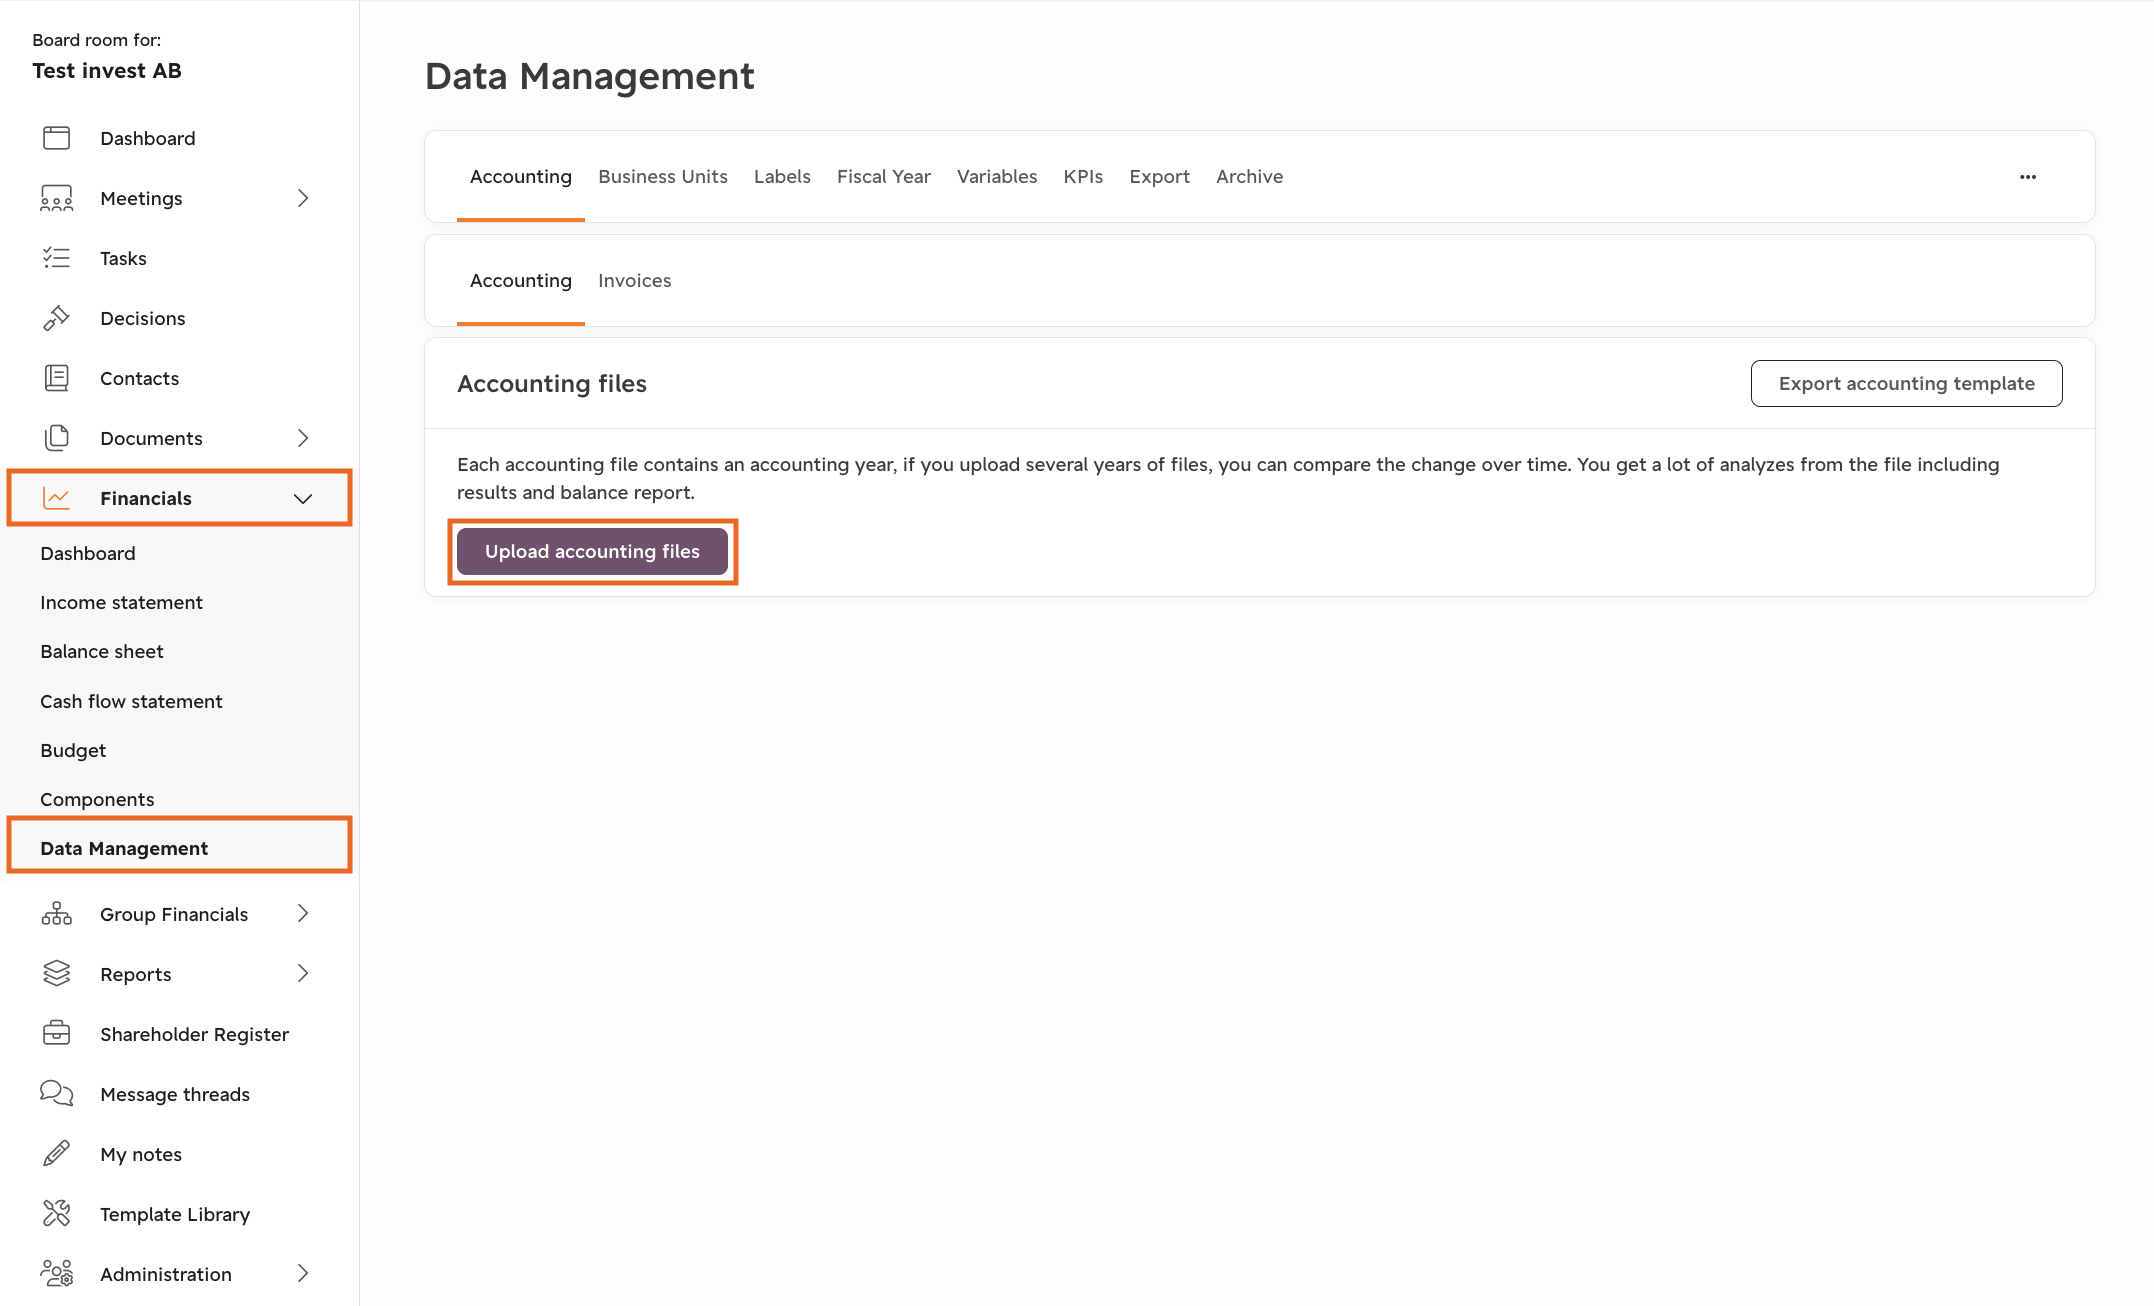
Task: Switch to the Business Units tab
Action: tap(663, 177)
